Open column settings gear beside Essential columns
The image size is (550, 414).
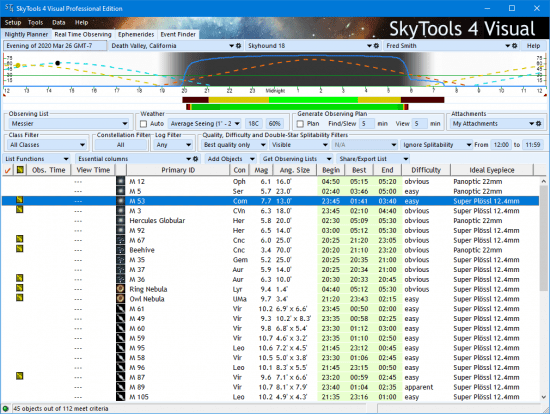(195, 159)
